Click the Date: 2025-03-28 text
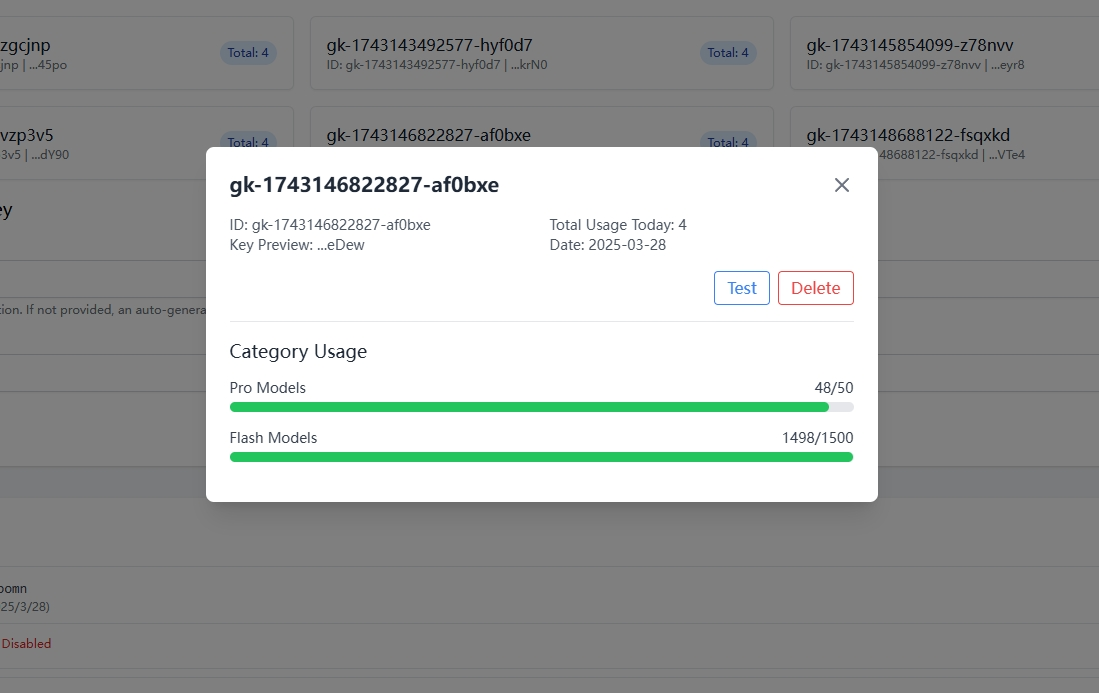The image size is (1099, 693). [607, 245]
